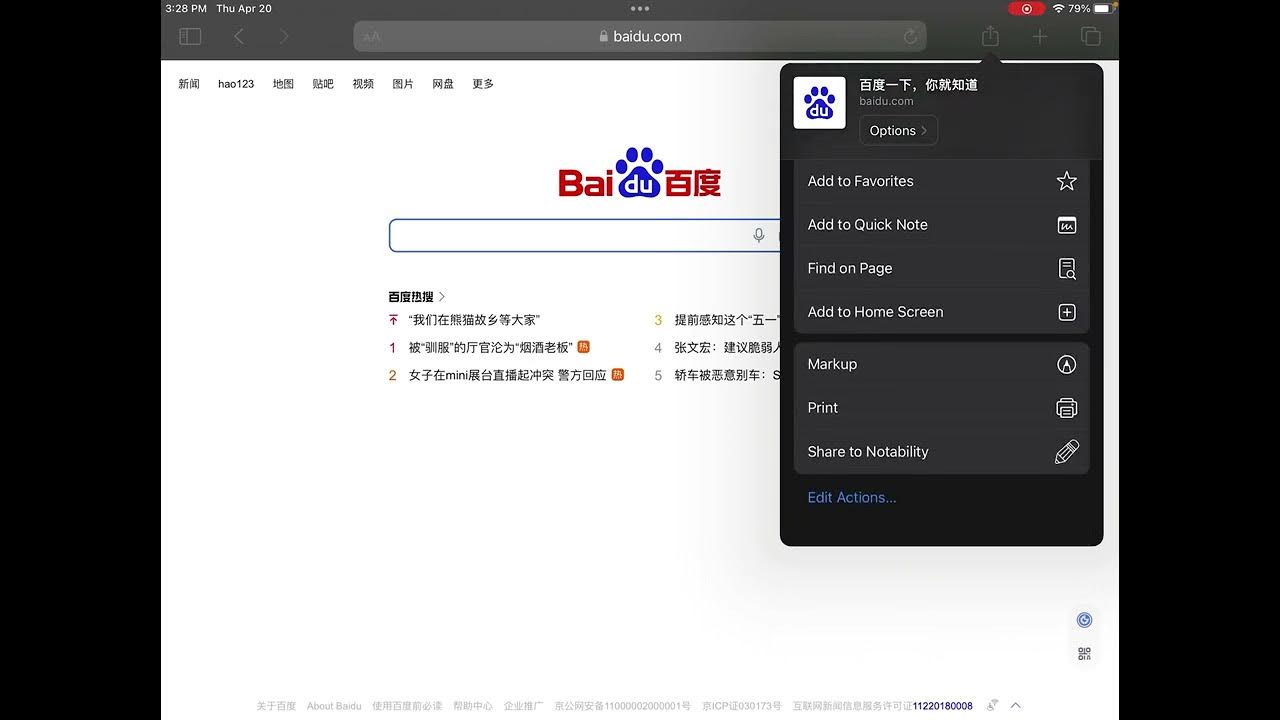Tap the Favorites star icon

(x=1067, y=181)
